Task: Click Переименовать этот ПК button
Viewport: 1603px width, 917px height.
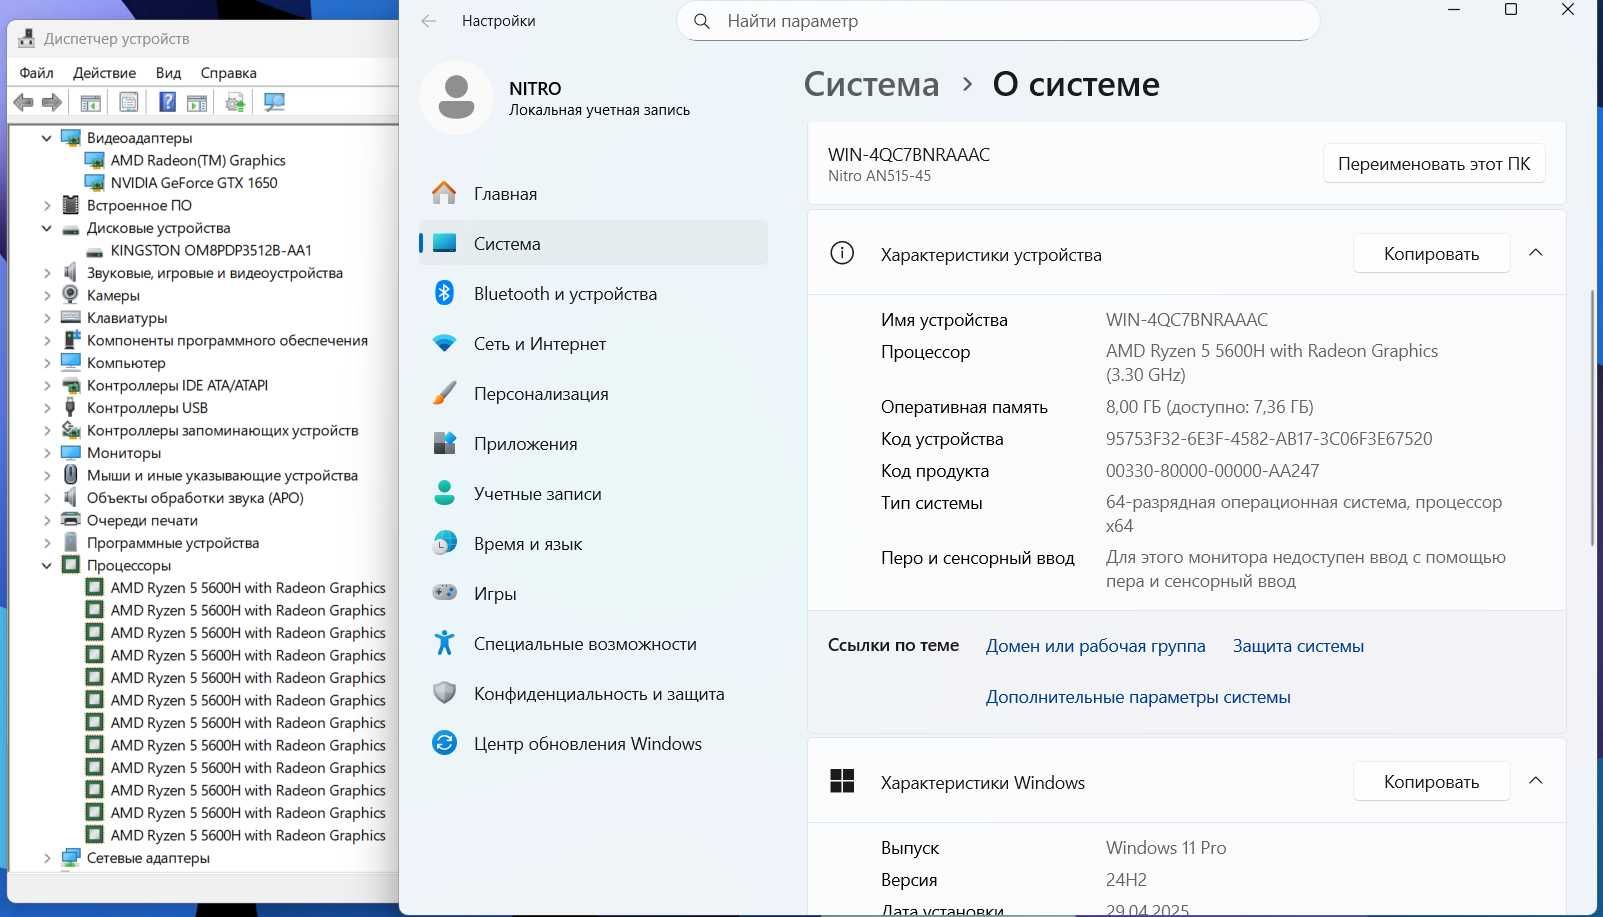Action: [1434, 164]
